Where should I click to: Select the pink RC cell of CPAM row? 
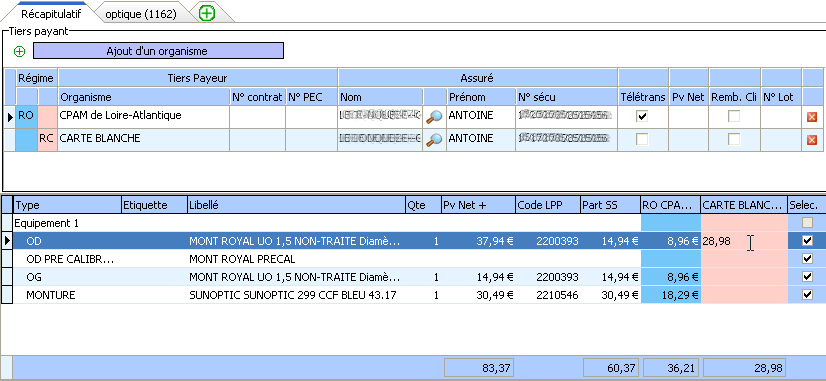pos(47,117)
